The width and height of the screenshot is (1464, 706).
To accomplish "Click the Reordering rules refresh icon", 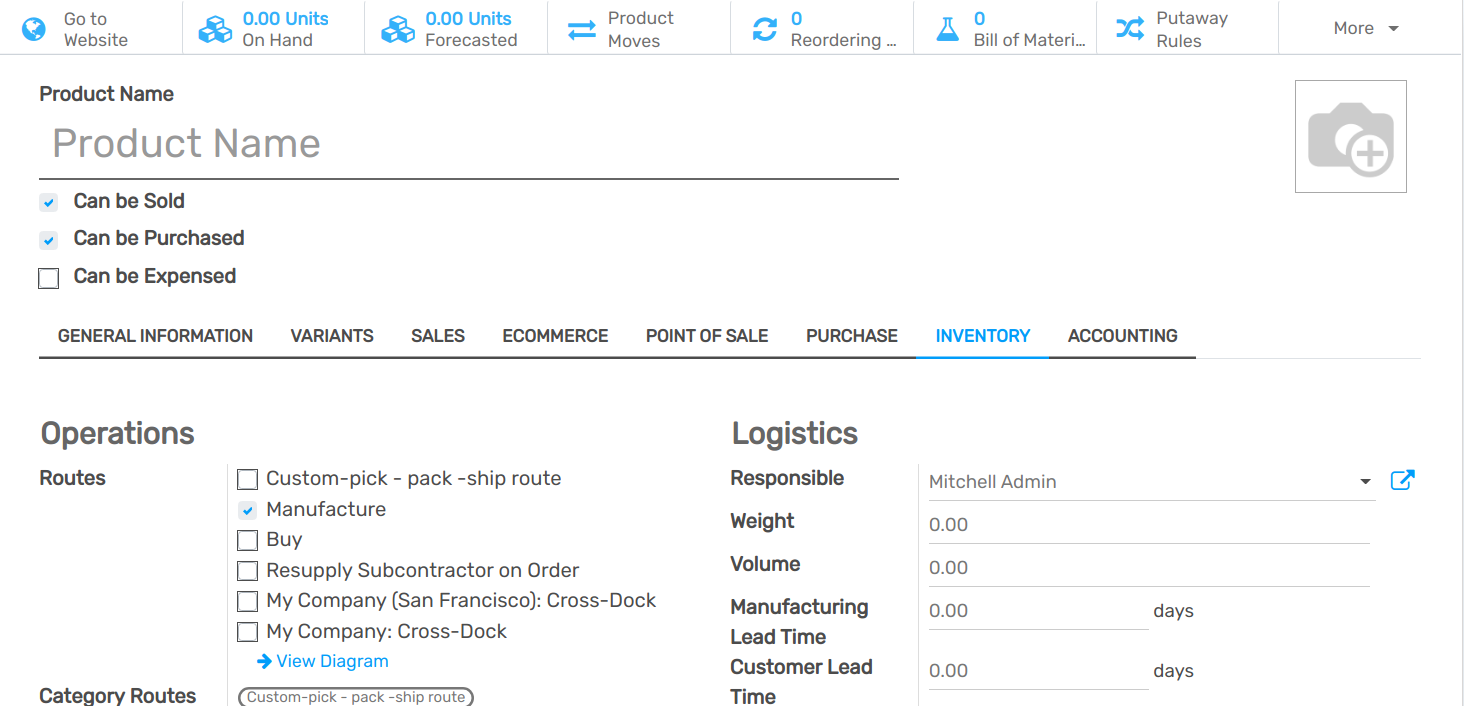I will [x=765, y=29].
